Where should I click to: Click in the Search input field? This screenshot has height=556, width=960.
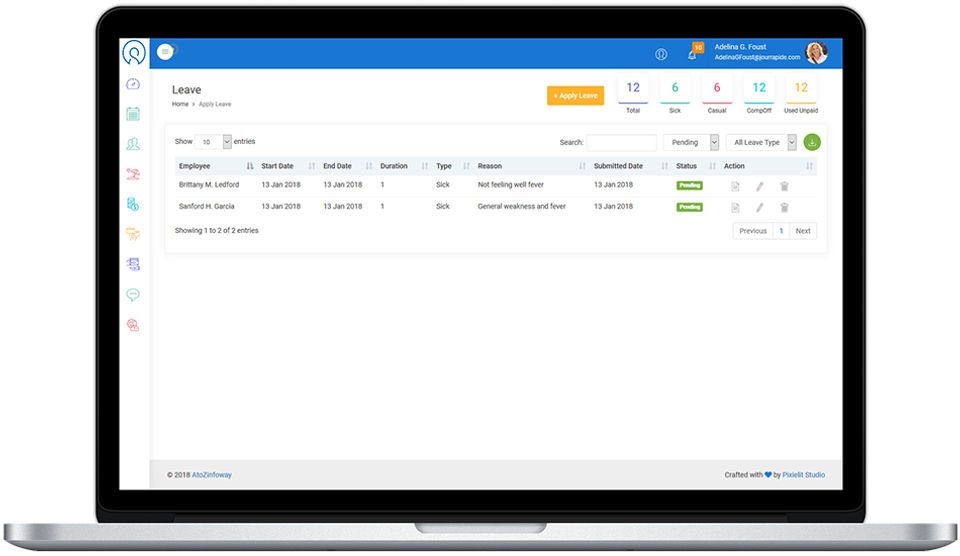(621, 142)
